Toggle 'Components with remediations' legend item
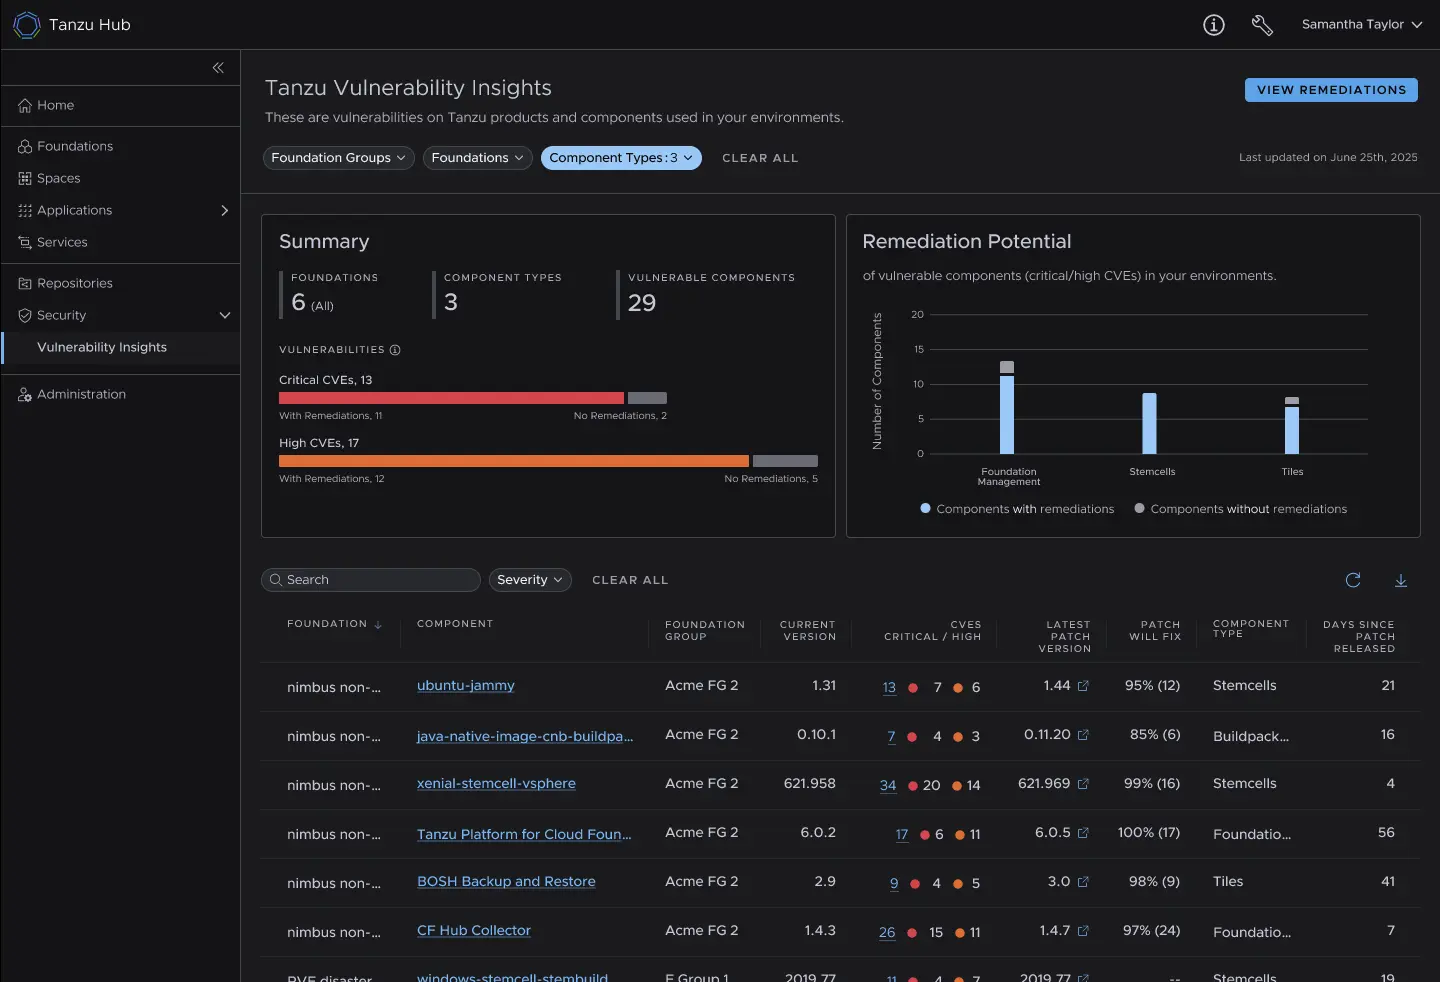The height and width of the screenshot is (982, 1440). pos(1016,509)
